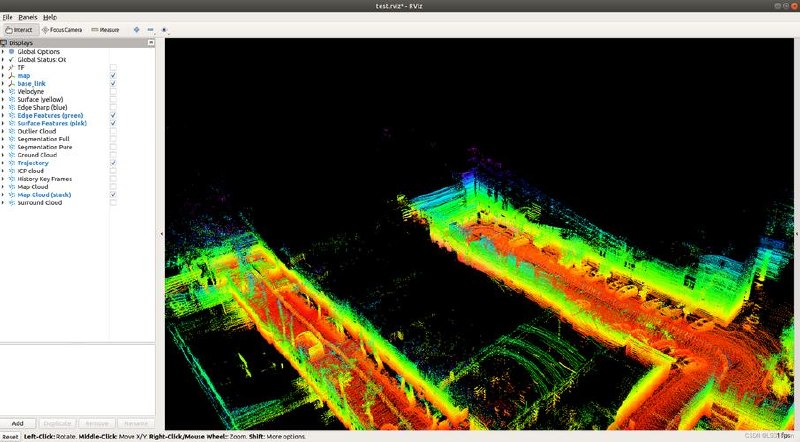The width and height of the screenshot is (800, 442).
Task: Click the Reset button in status bar
Action: [x=10, y=437]
